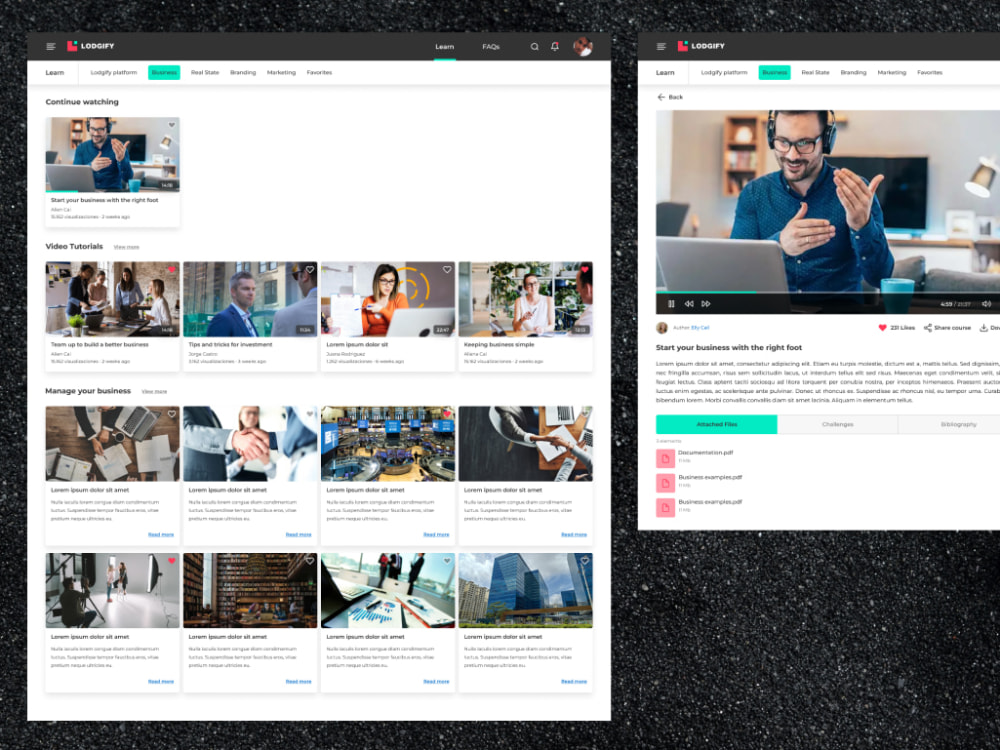Click the Share course icon
This screenshot has height=750, width=1000.
928,328
